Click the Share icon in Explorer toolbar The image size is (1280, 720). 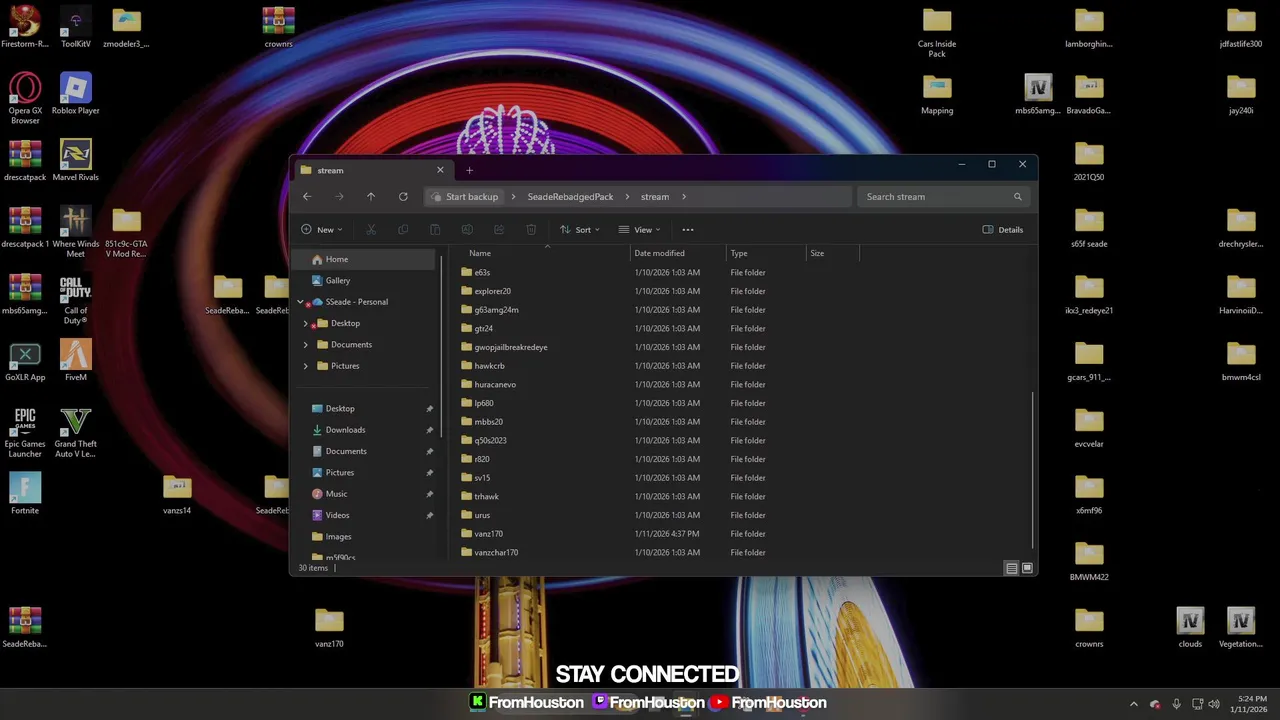click(499, 230)
